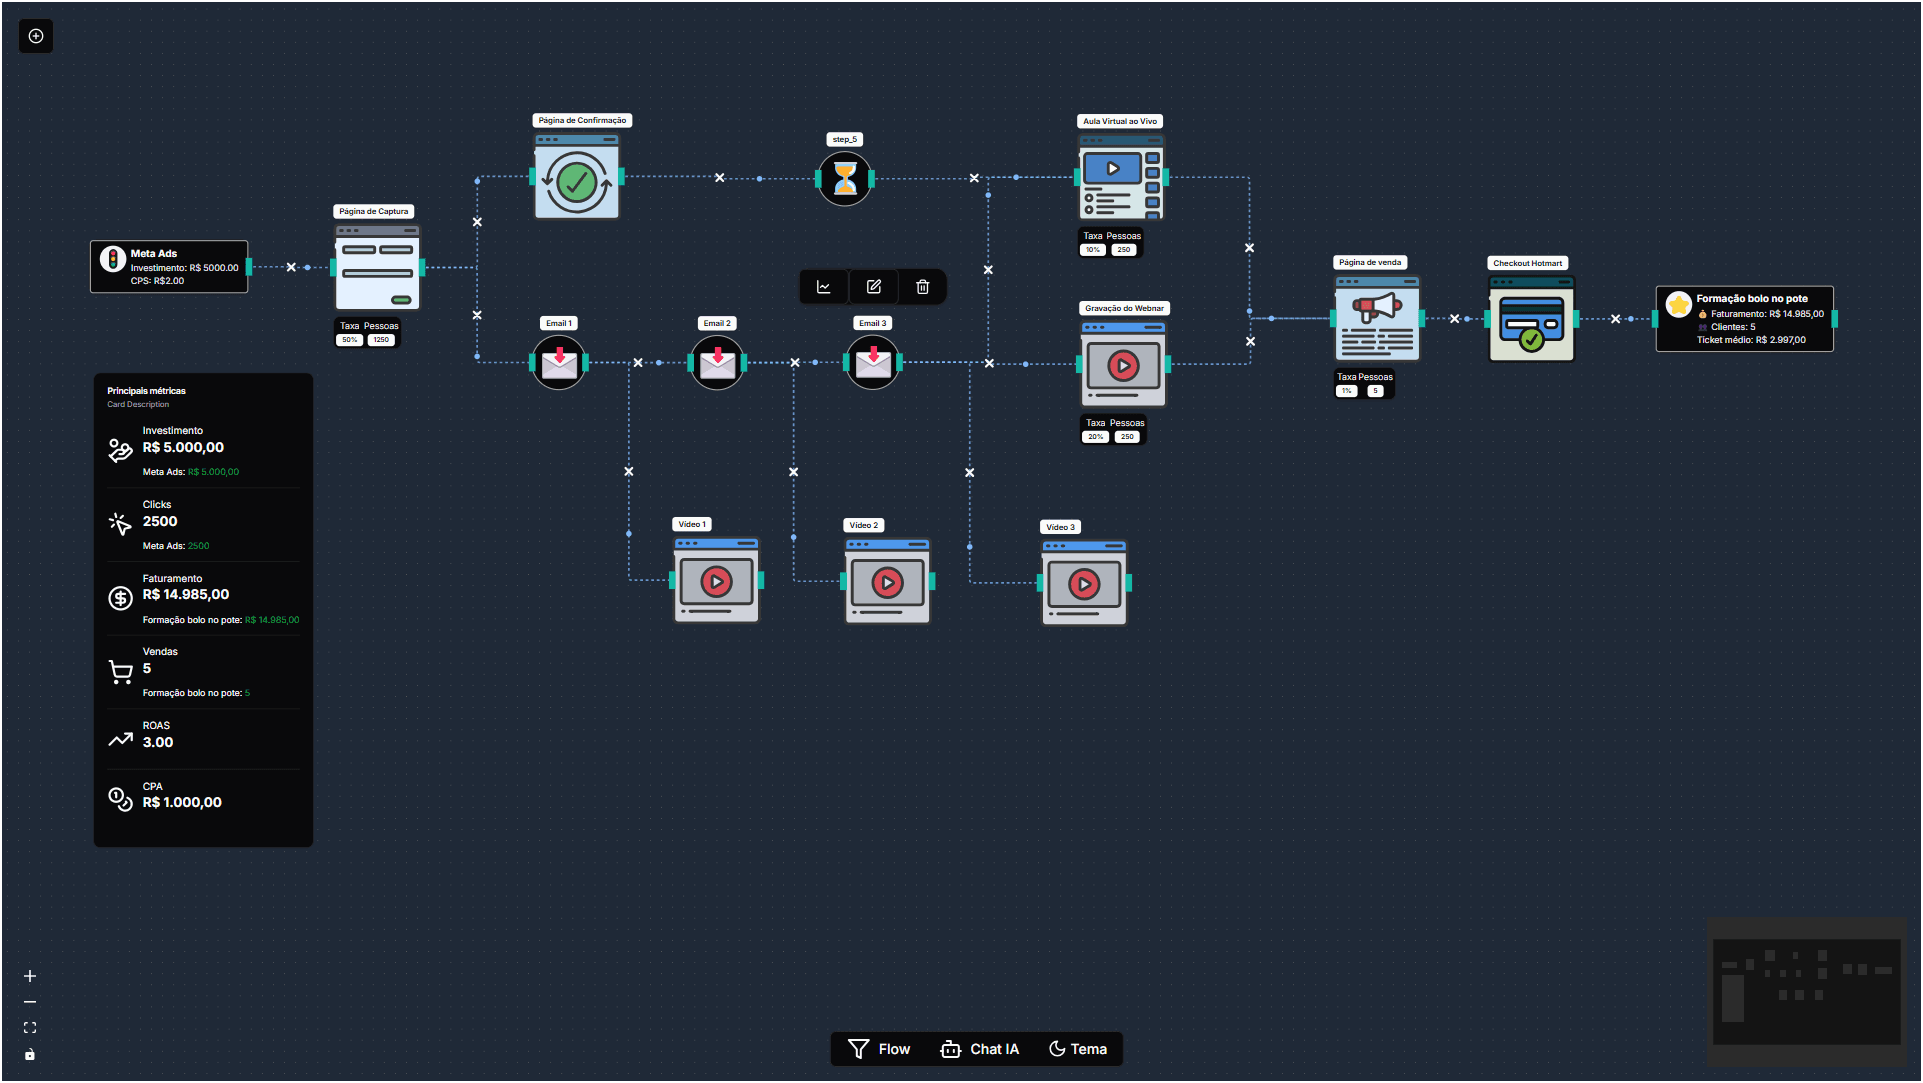Delete edge between Página de venda and Checkout

click(1454, 319)
